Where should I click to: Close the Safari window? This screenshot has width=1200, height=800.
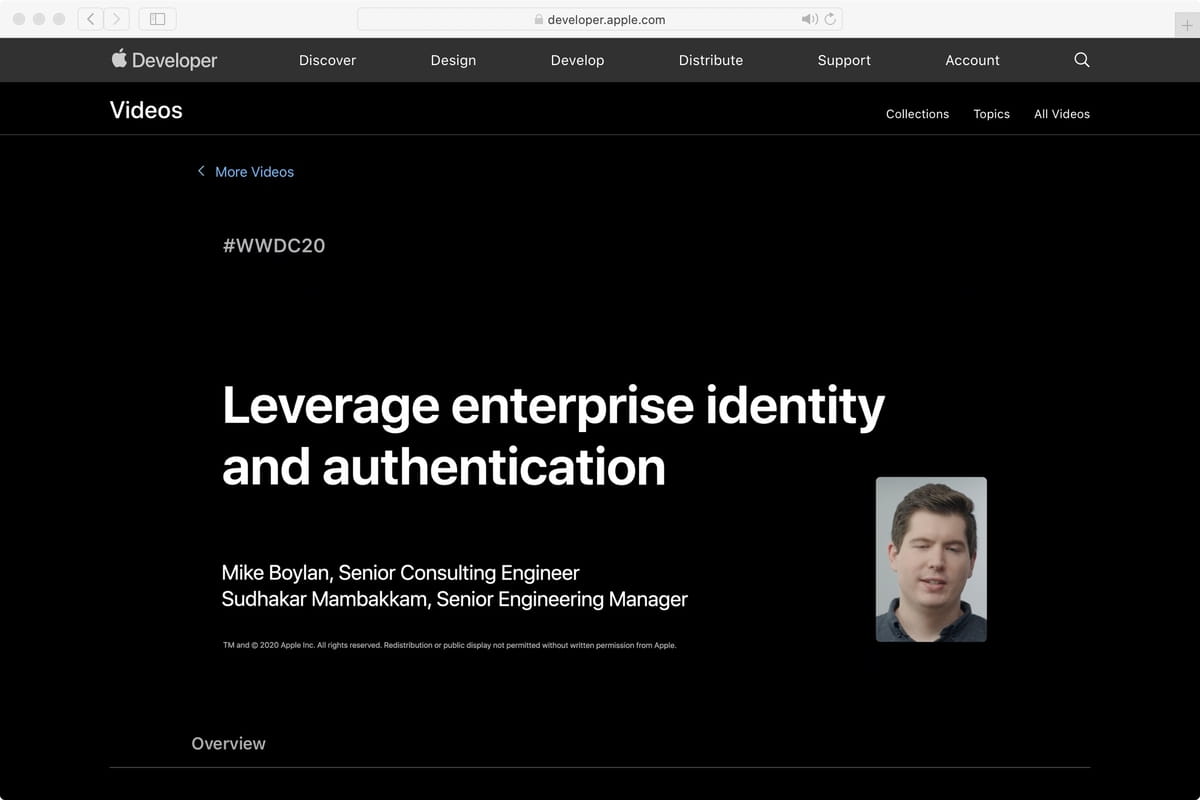(x=19, y=19)
